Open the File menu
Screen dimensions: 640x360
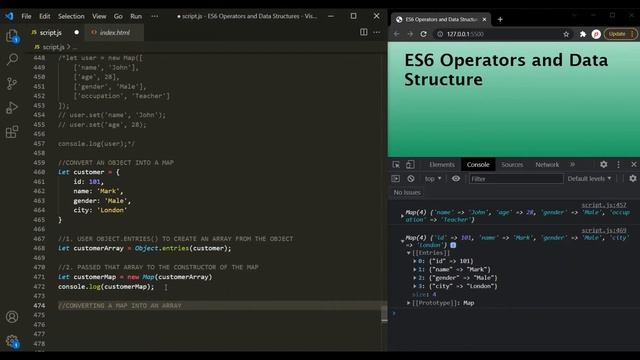(27, 16)
